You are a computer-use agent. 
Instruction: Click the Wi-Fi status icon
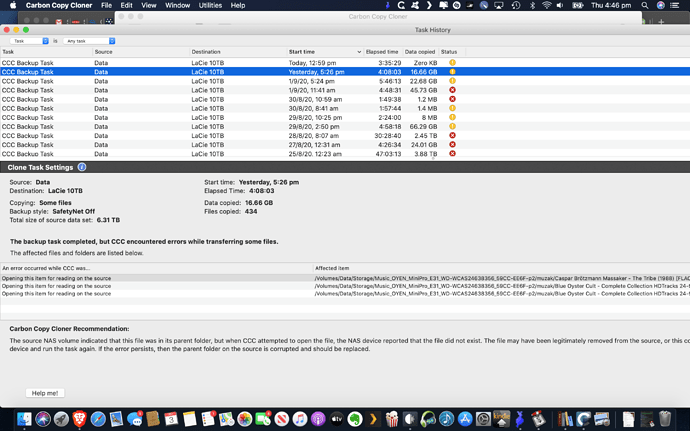547,5
